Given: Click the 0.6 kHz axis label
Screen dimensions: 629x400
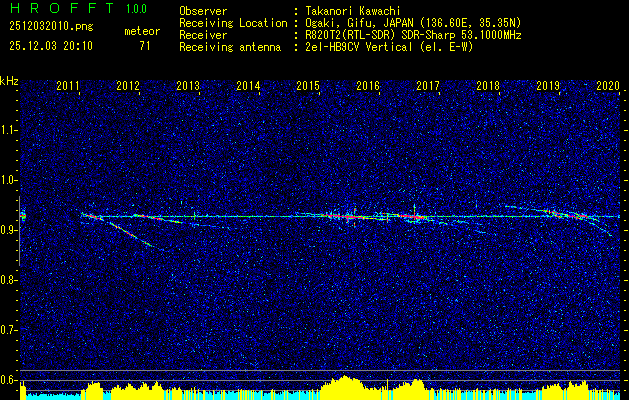Looking at the screenshot, I should pyautogui.click(x=9, y=380).
